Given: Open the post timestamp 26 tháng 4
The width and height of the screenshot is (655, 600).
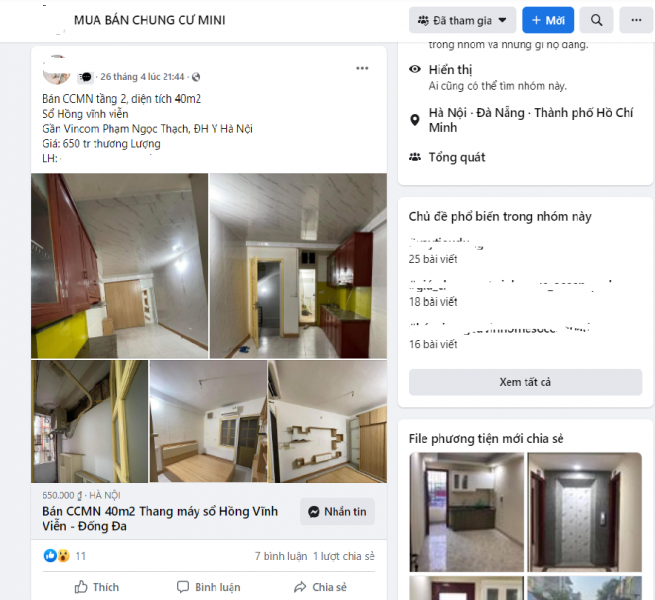Looking at the screenshot, I should point(142,77).
